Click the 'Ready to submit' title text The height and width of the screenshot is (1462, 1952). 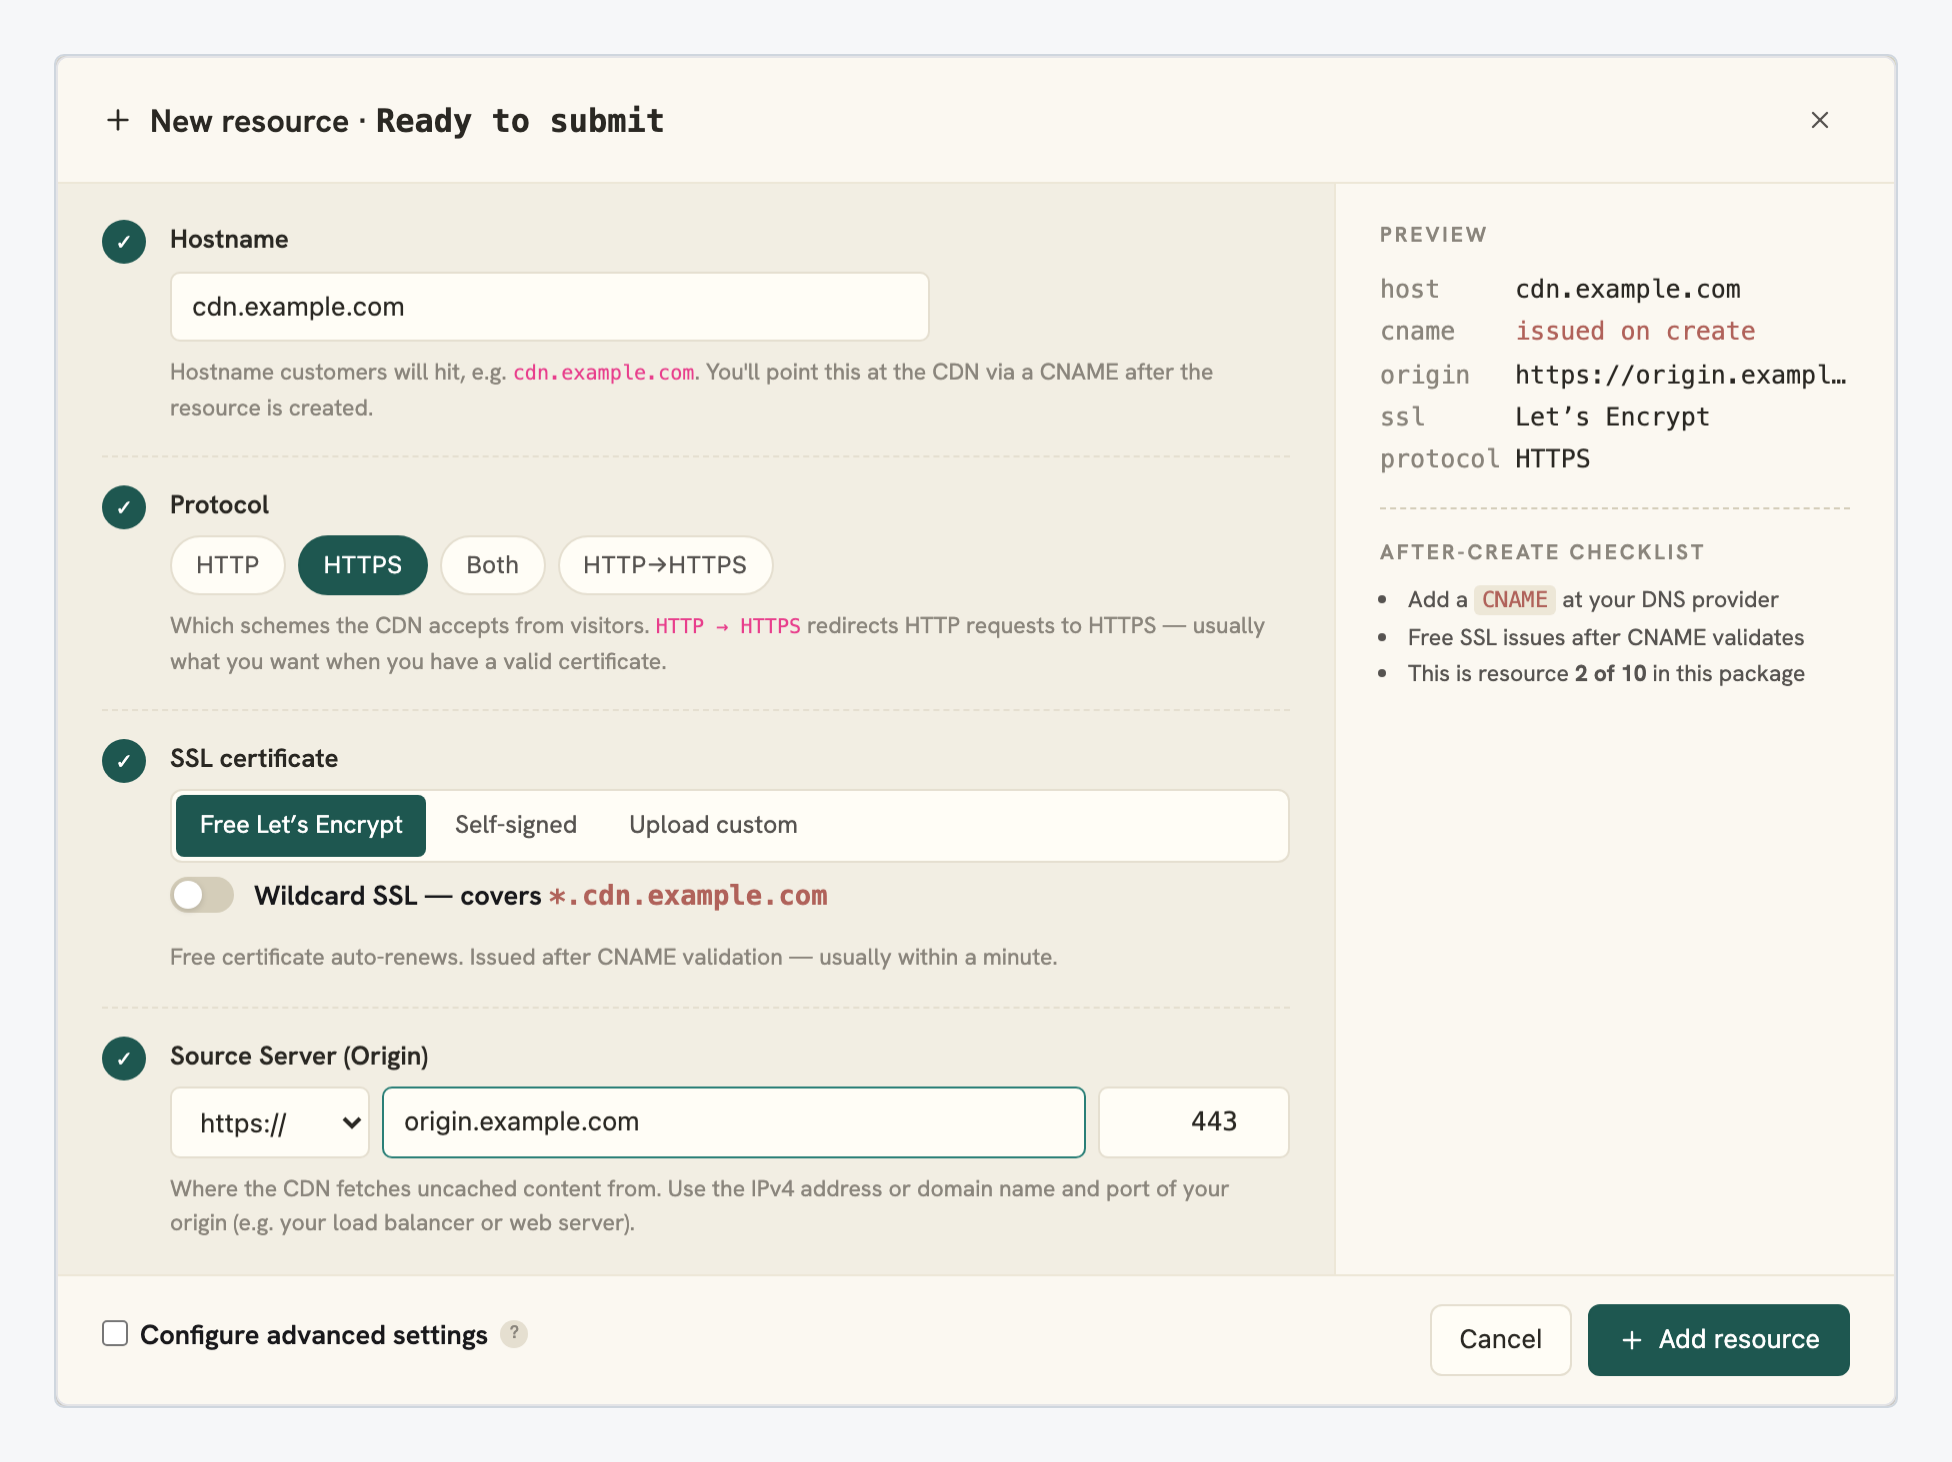pyautogui.click(x=520, y=121)
